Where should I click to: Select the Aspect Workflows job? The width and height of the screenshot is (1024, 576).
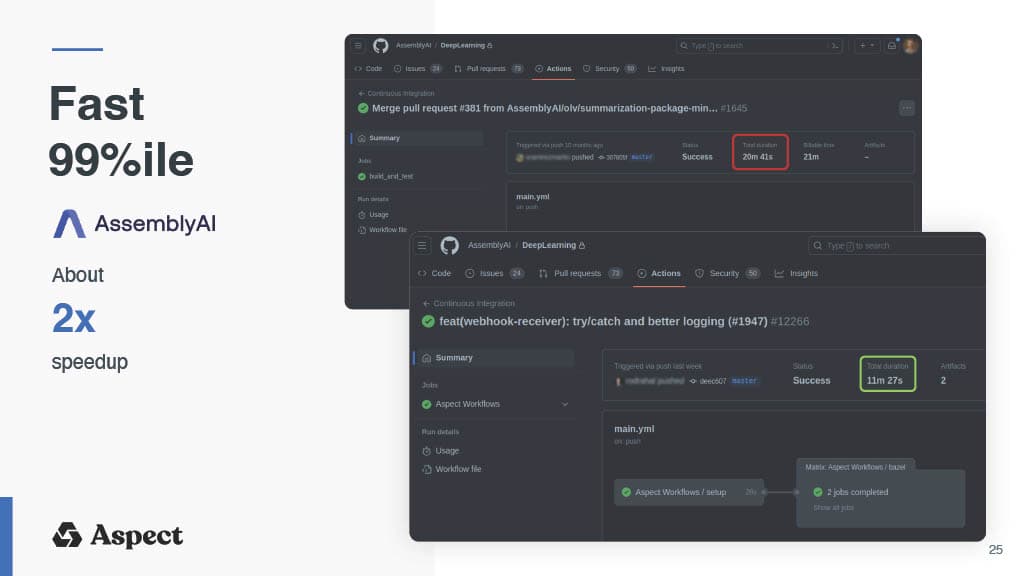point(468,404)
